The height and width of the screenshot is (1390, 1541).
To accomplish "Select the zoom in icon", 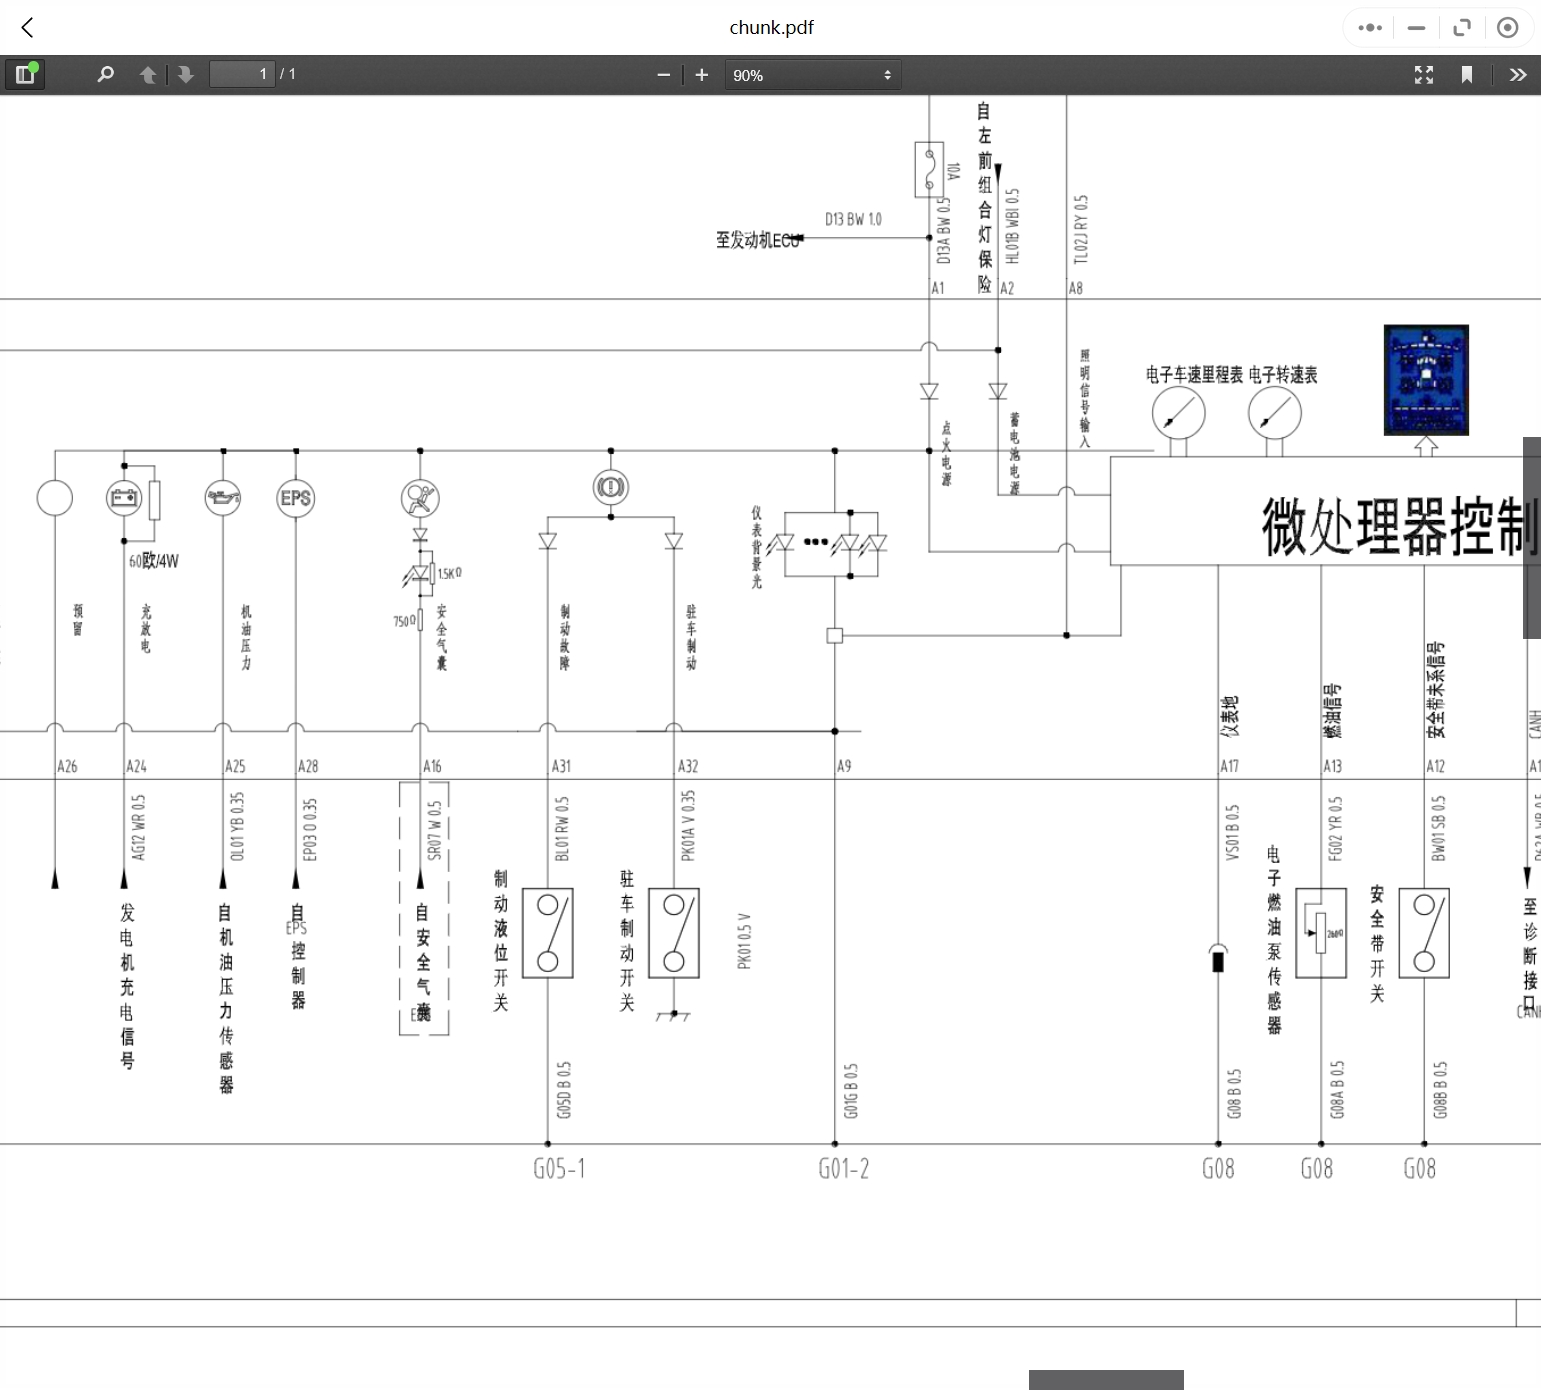I will click(x=701, y=74).
